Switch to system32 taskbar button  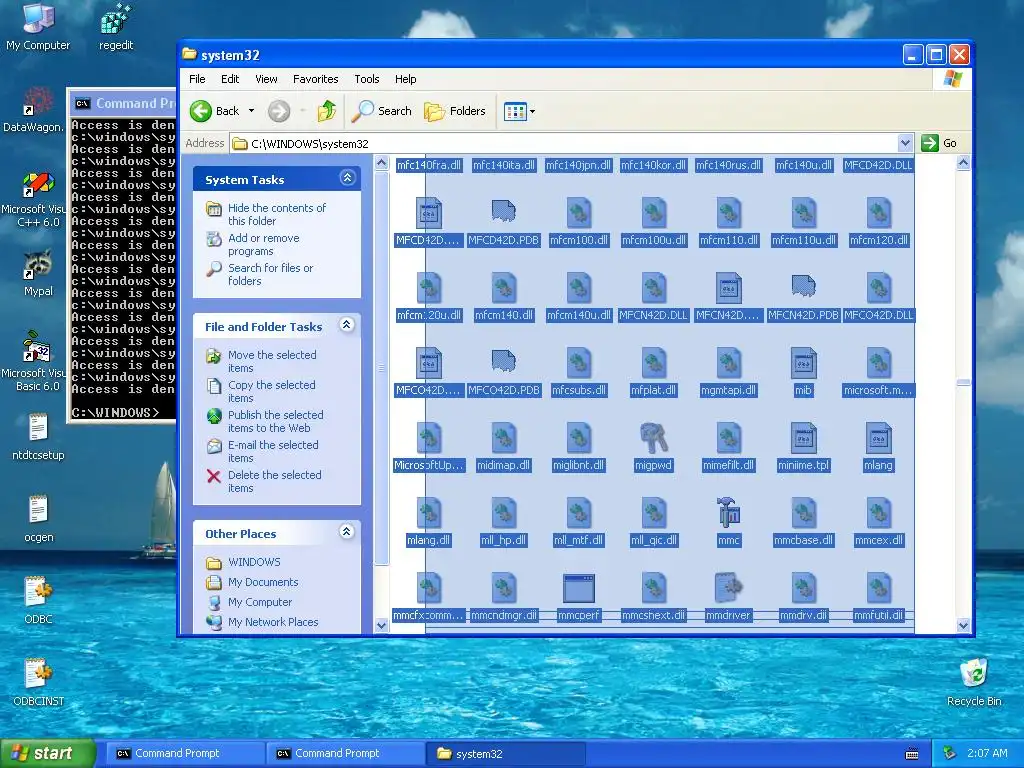tap(505, 754)
